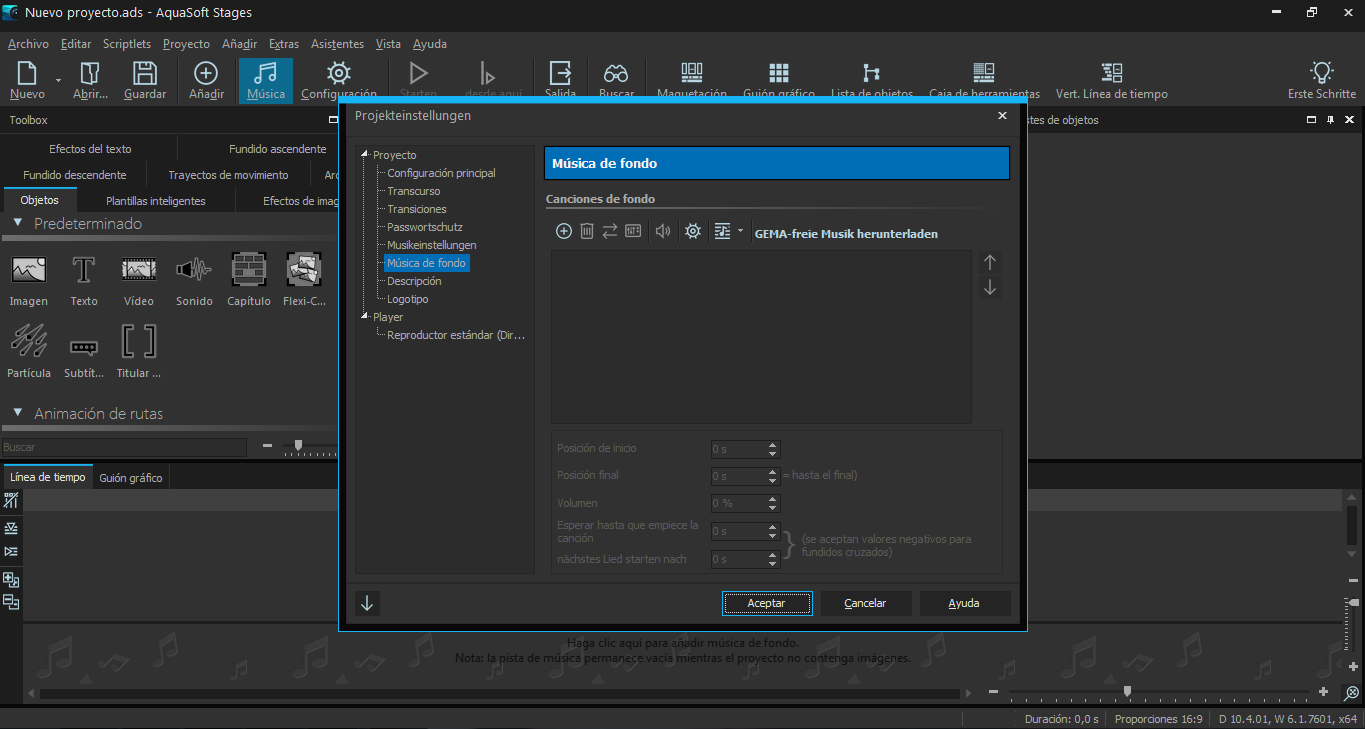The height and width of the screenshot is (729, 1365).
Task: Switch to the Guión gráfico bottom tab
Action: click(131, 478)
